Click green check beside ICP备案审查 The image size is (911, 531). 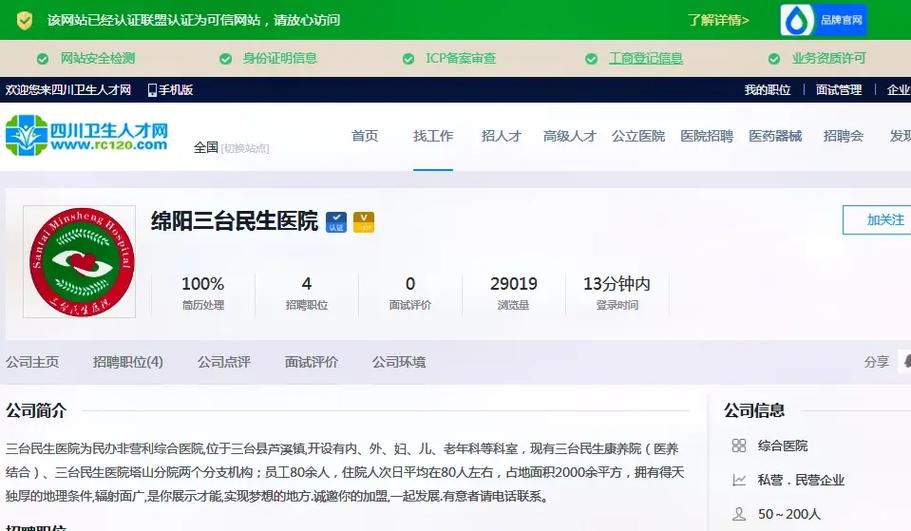408,59
